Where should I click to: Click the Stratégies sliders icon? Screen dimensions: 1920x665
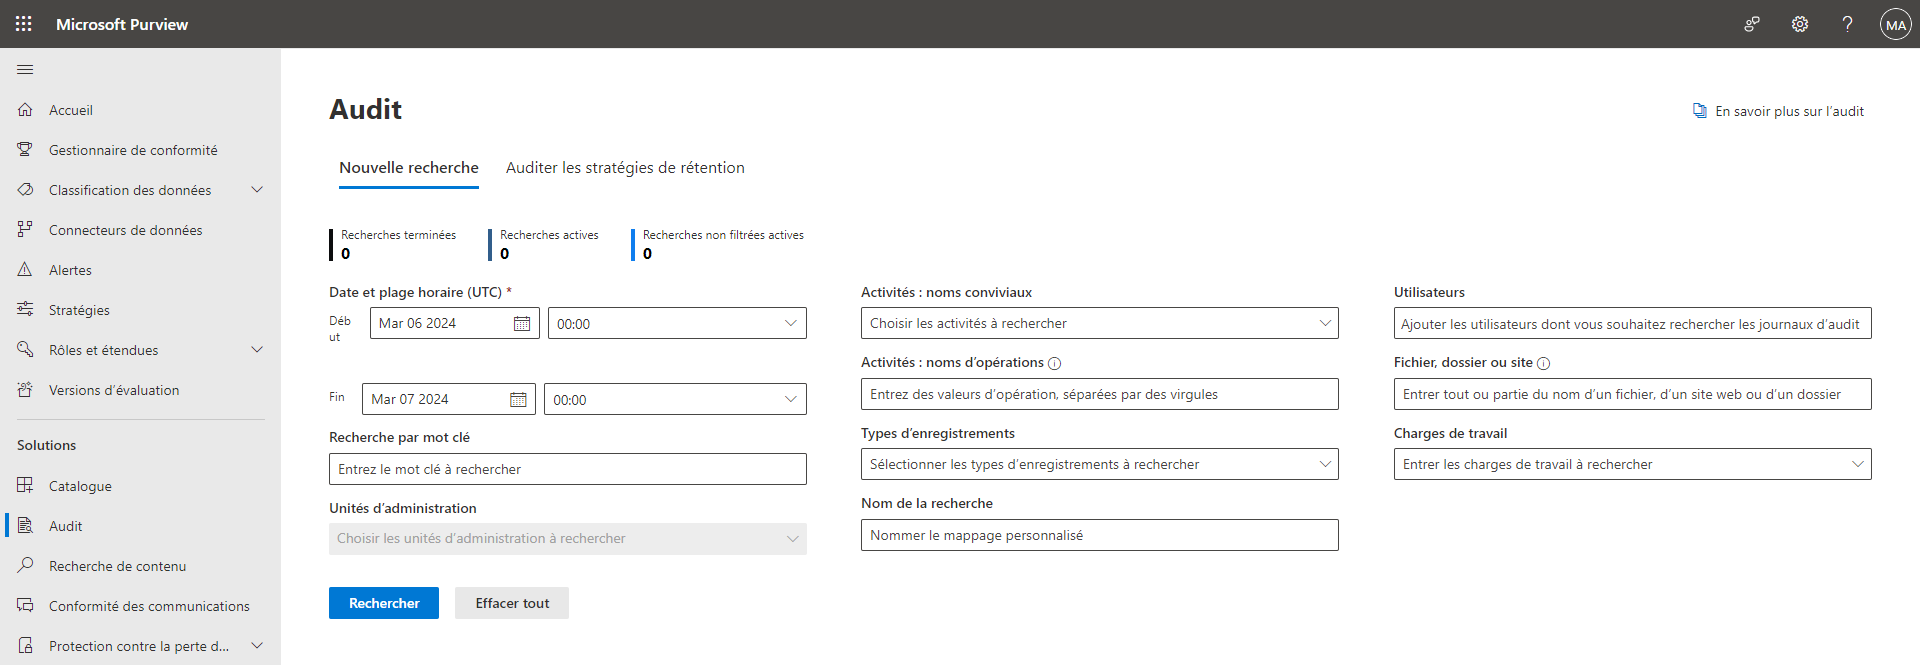pos(25,310)
